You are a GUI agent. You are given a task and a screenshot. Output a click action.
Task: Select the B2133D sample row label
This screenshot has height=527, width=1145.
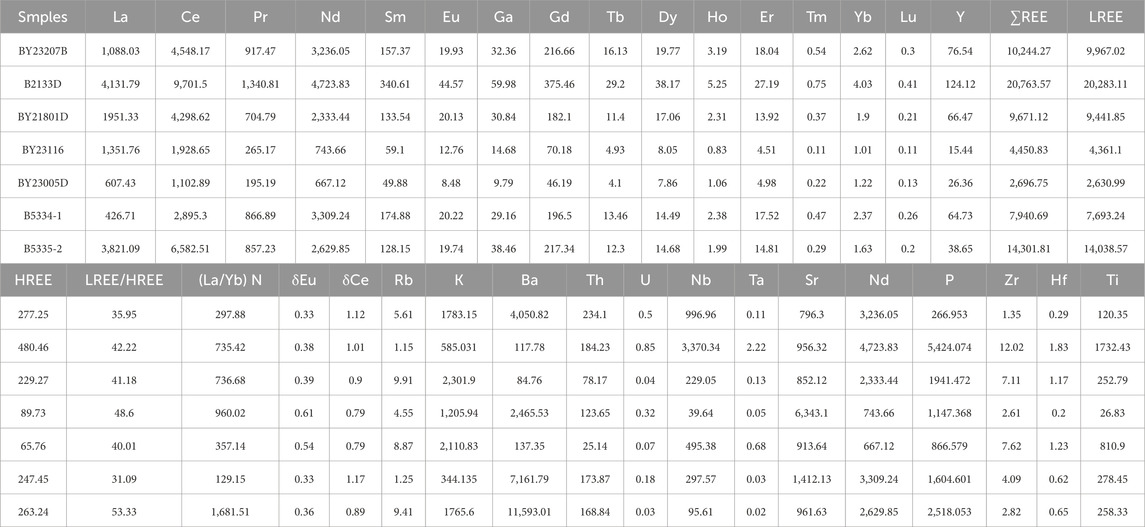click(x=42, y=83)
